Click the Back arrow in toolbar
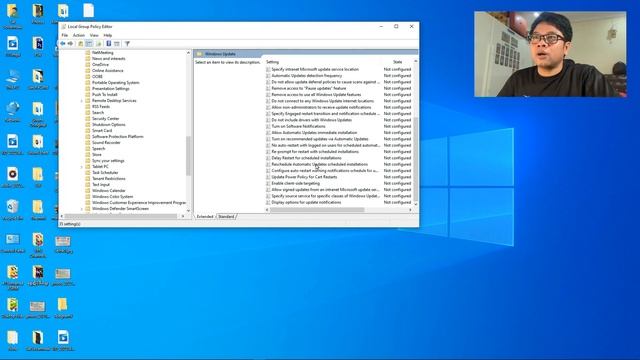This screenshot has height=360, width=640. 62,44
